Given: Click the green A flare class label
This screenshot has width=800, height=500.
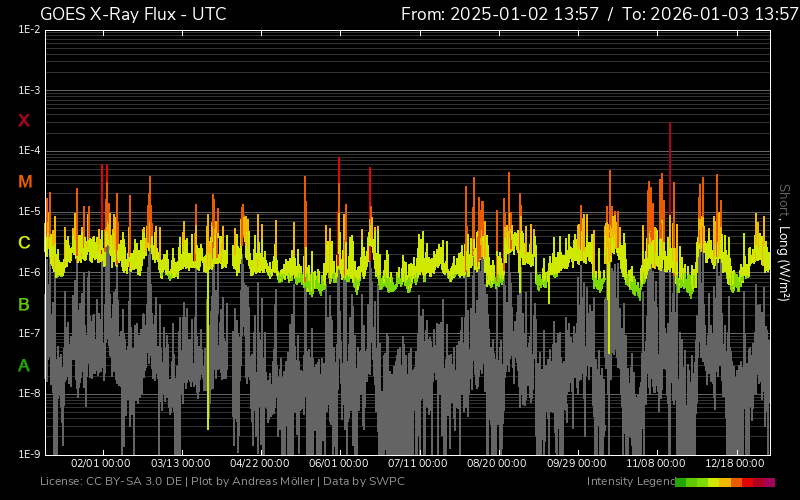Looking at the screenshot, I should (24, 366).
